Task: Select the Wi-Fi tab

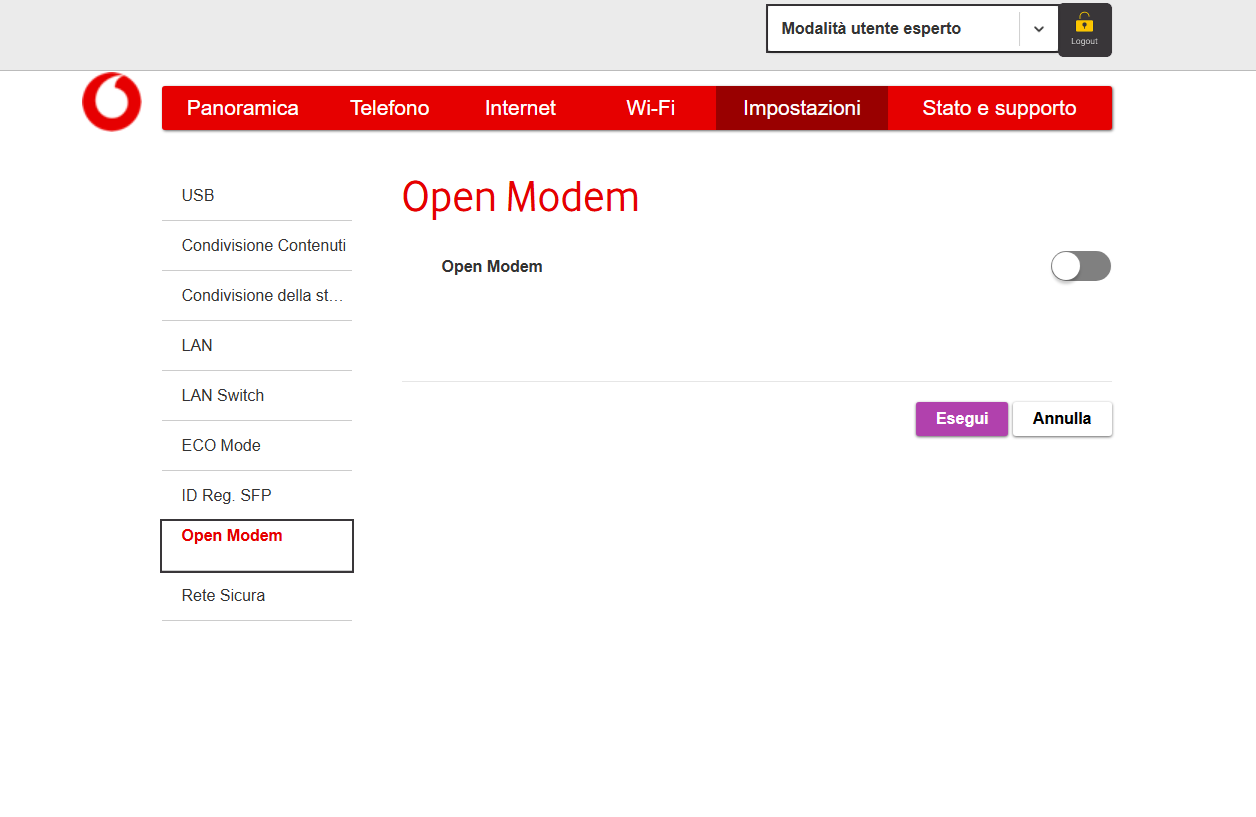Action: (x=651, y=108)
